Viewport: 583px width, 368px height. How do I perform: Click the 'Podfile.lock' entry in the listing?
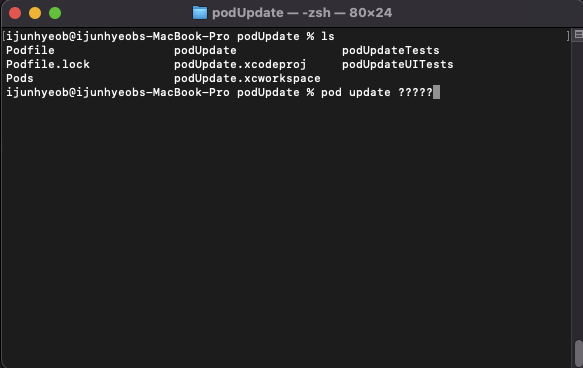(x=48, y=64)
